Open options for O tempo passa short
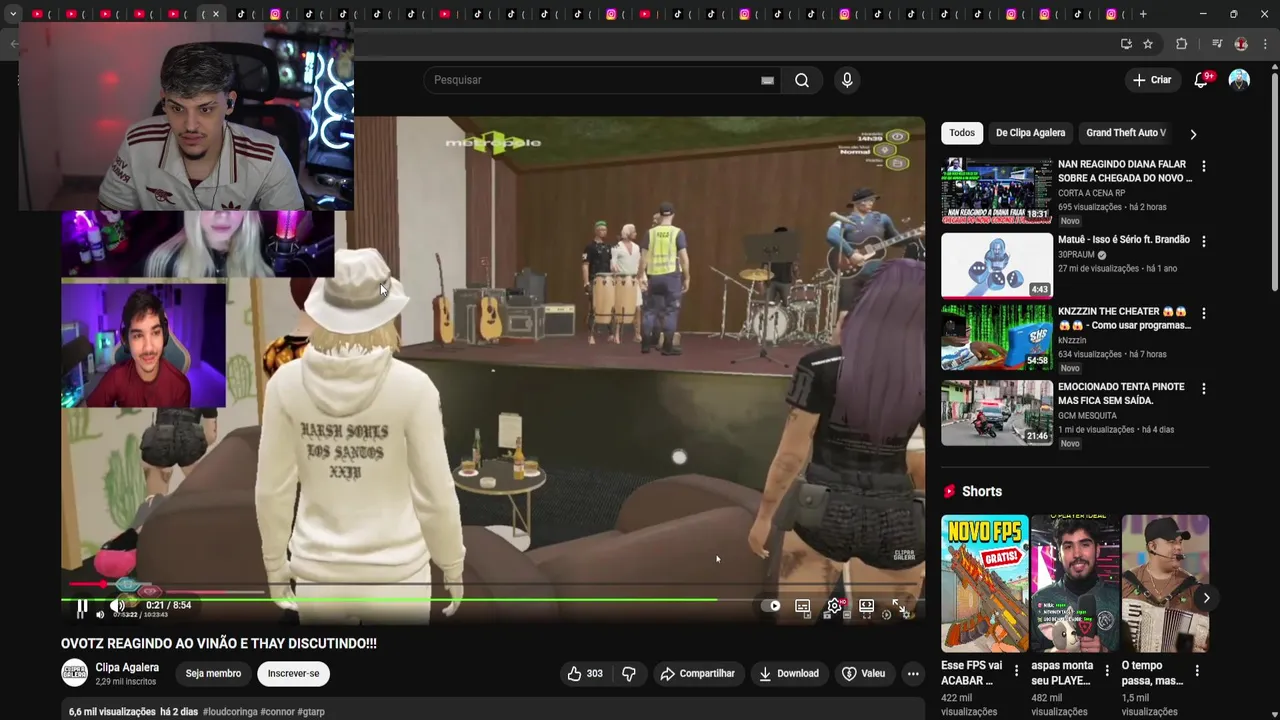The width and height of the screenshot is (1280, 720). coord(1196,670)
